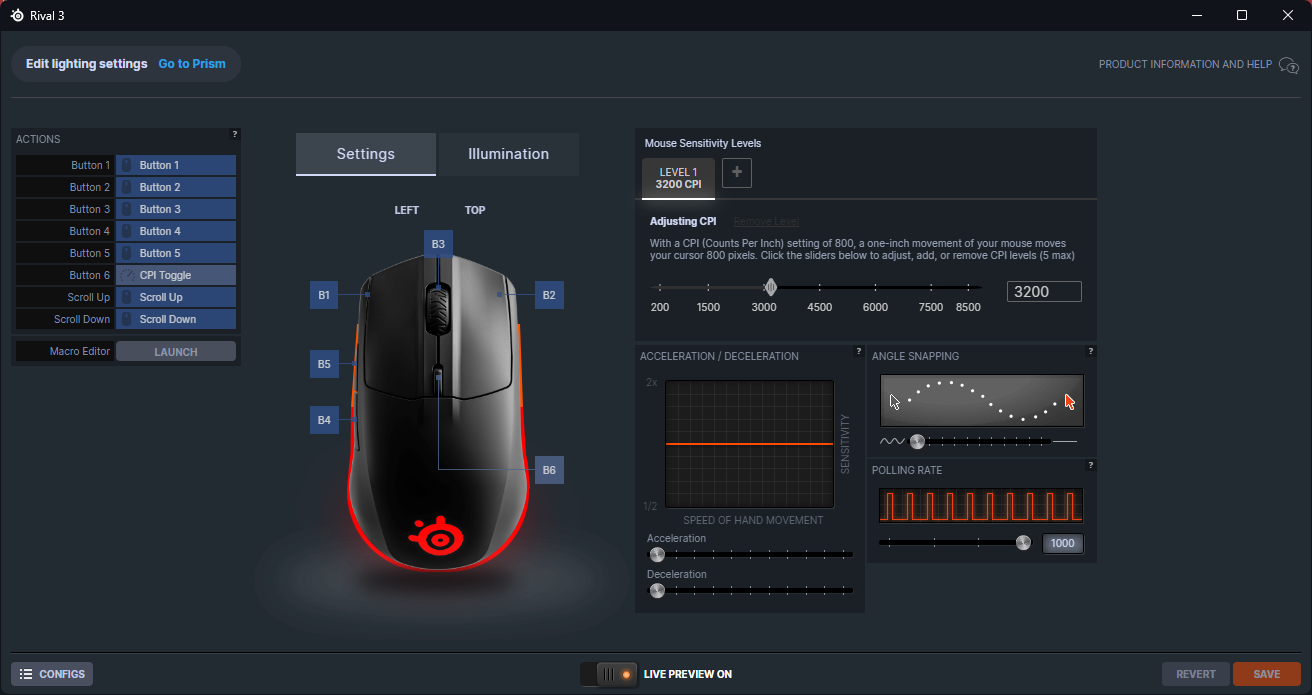This screenshot has height=695, width=1312.
Task: Click the Actions panel help question mark
Action: tap(235, 134)
